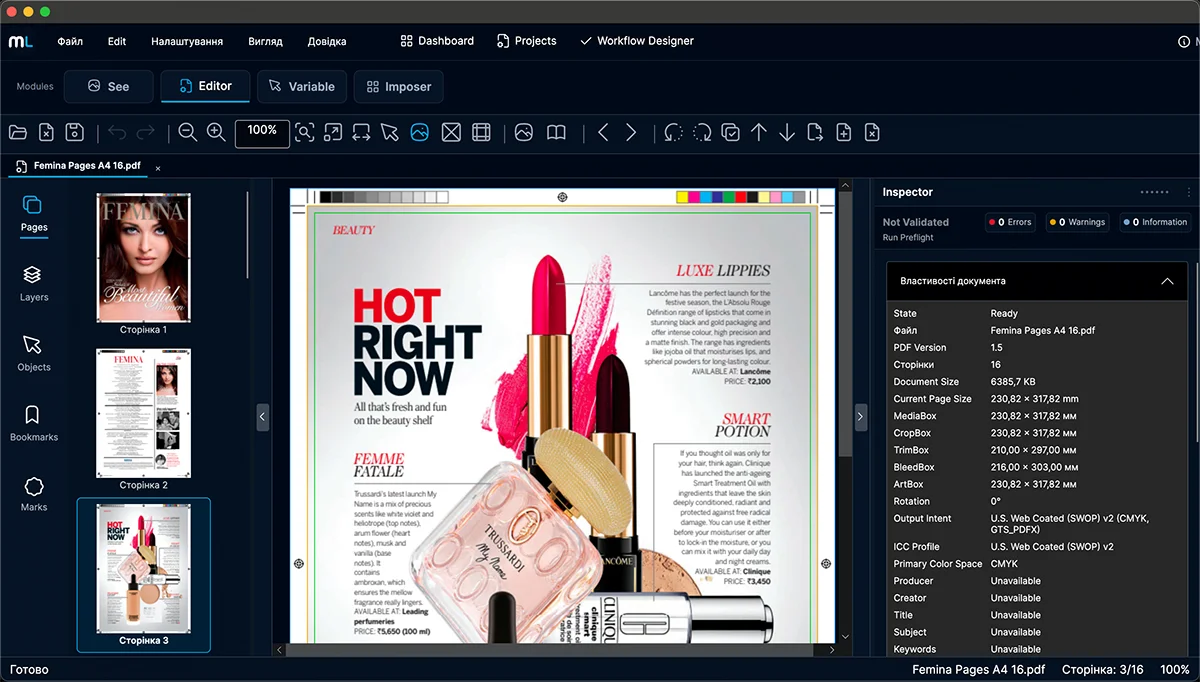
Task: Collapse the left panel with arrow handle
Action: [x=262, y=417]
